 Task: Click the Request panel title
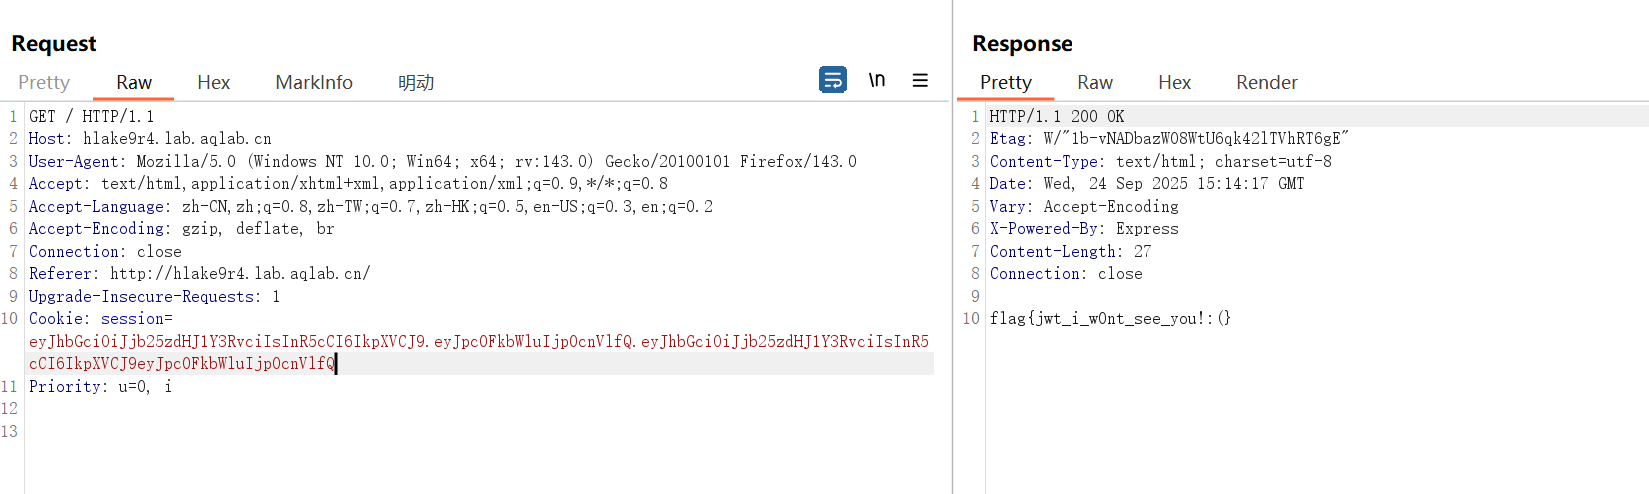(54, 44)
